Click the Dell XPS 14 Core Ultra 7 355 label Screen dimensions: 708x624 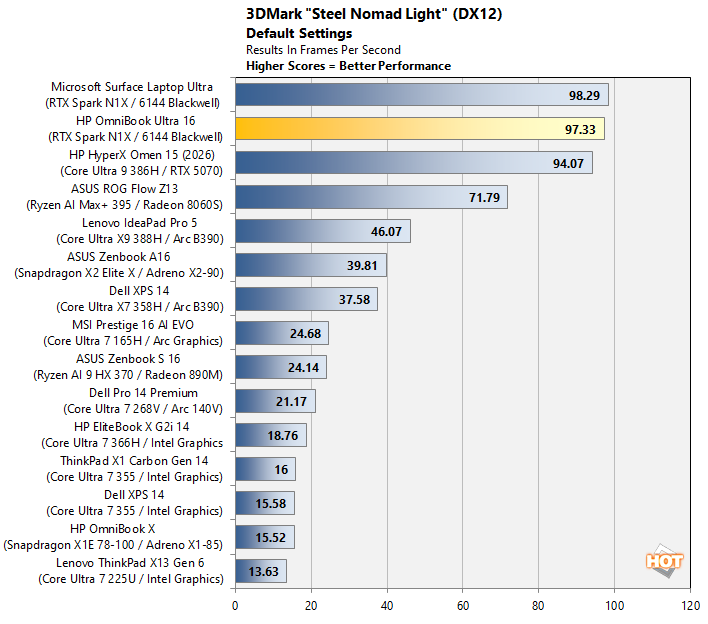134,503
